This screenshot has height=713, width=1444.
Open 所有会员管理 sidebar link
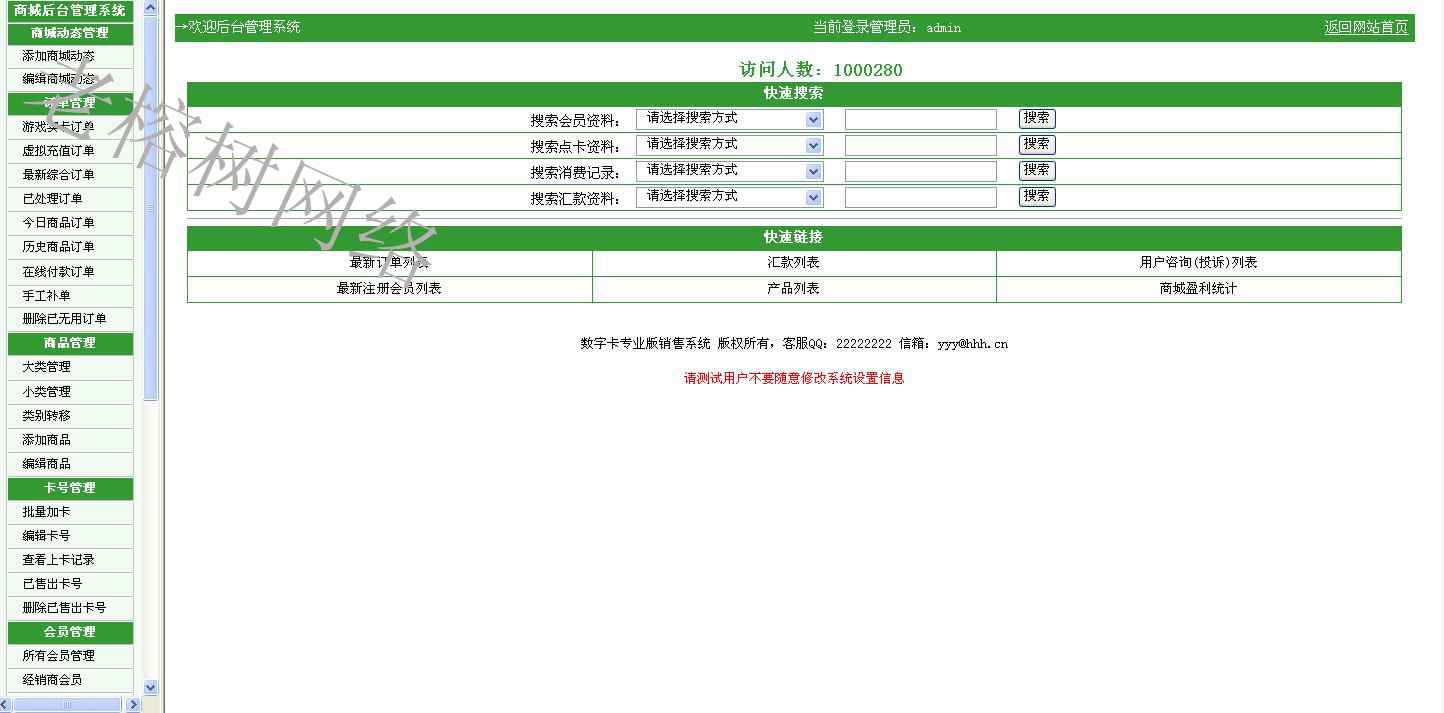[x=59, y=656]
